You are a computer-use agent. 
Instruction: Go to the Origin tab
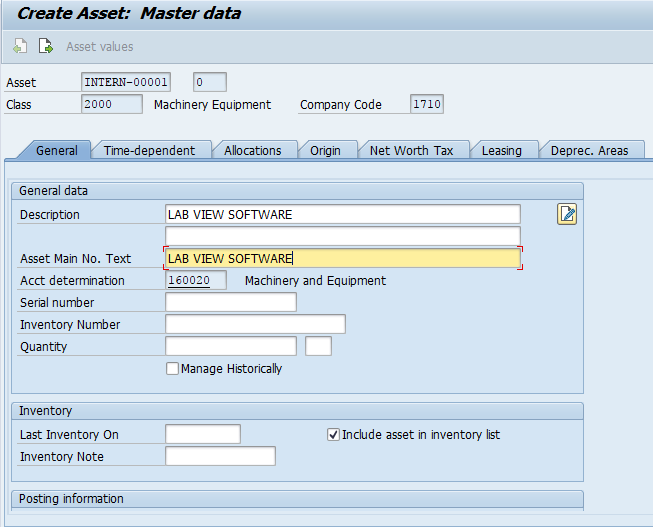click(x=325, y=150)
